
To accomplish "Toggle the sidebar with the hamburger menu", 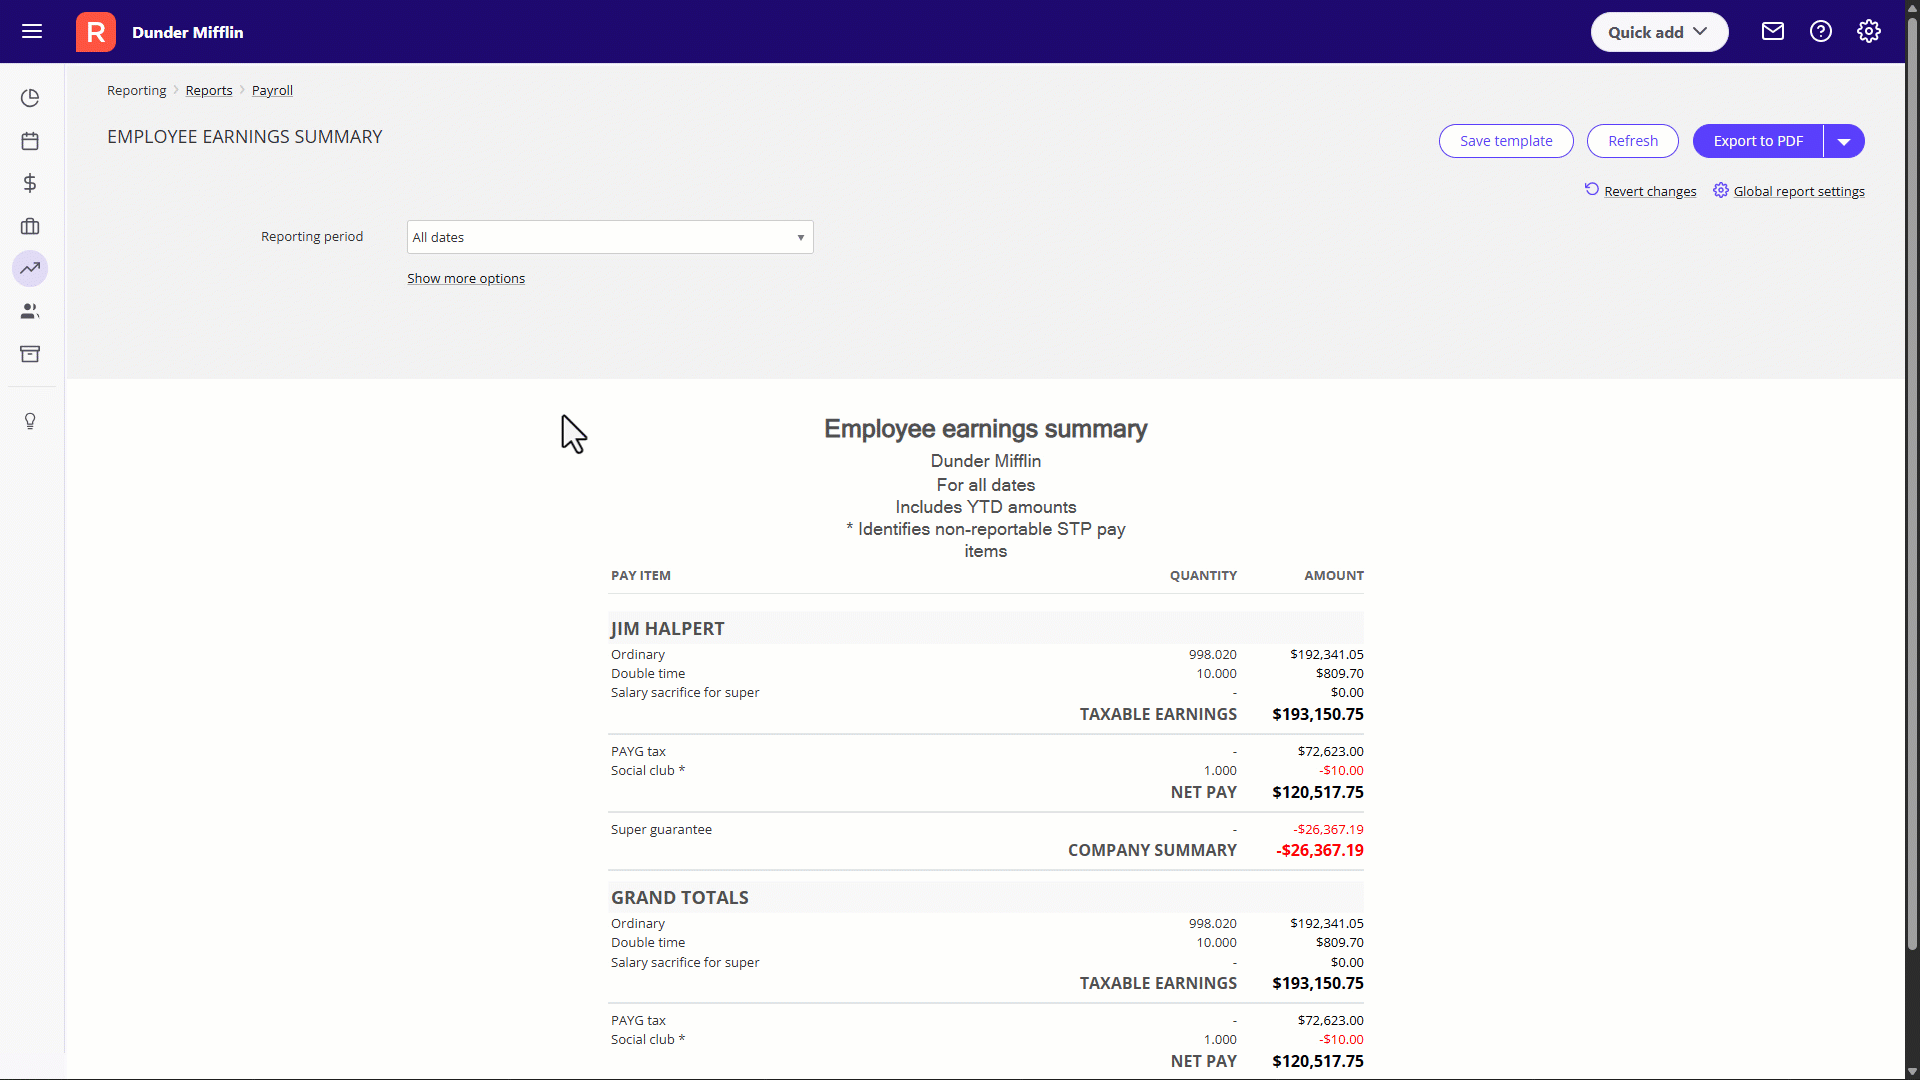I will (x=32, y=31).
